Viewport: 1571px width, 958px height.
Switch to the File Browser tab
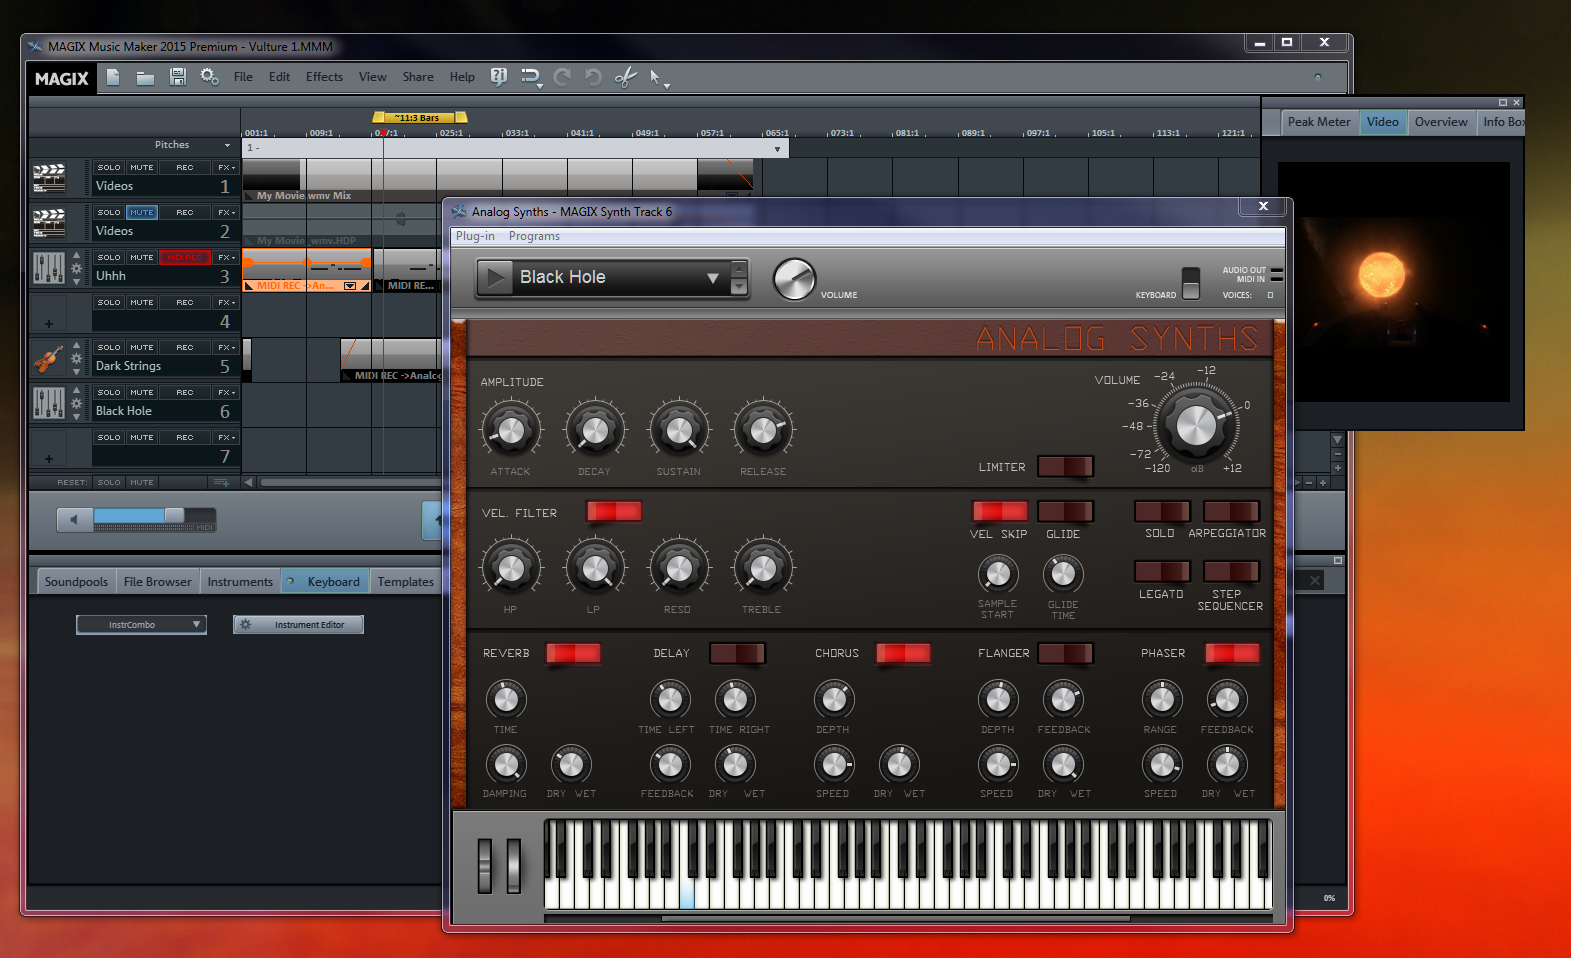157,582
